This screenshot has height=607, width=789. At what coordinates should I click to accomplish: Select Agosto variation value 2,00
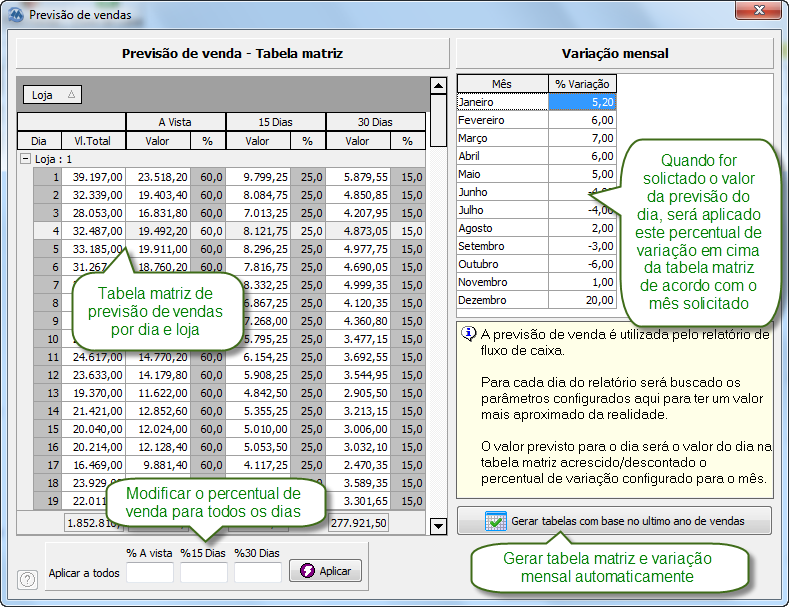(582, 228)
